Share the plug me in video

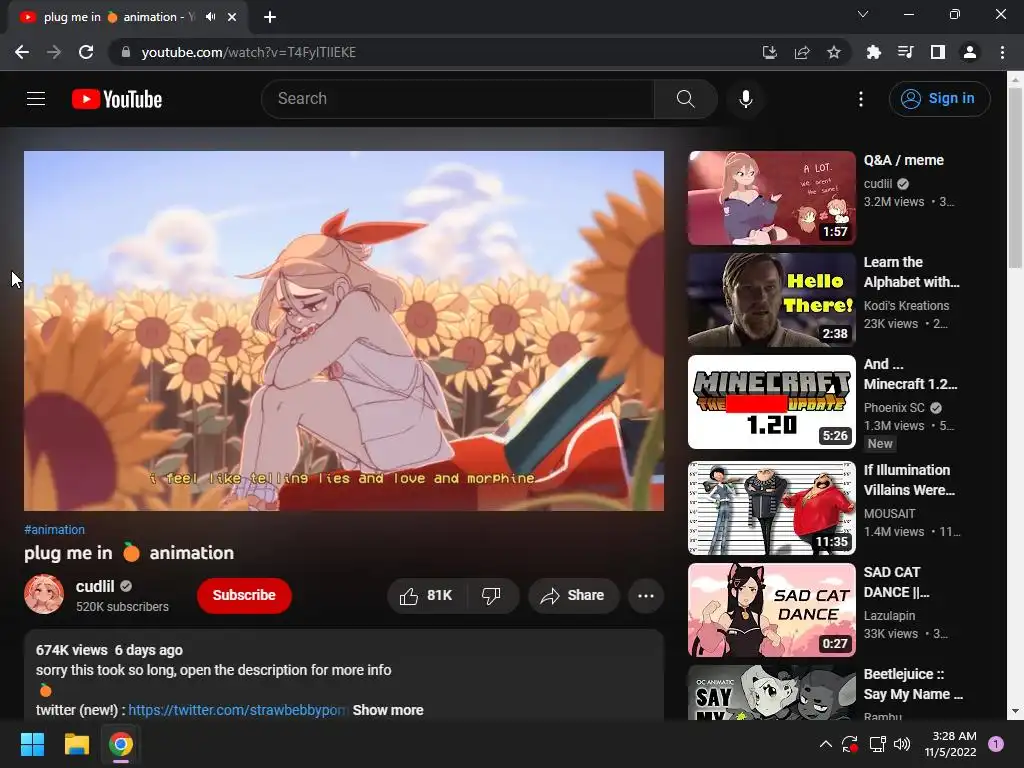click(x=573, y=595)
